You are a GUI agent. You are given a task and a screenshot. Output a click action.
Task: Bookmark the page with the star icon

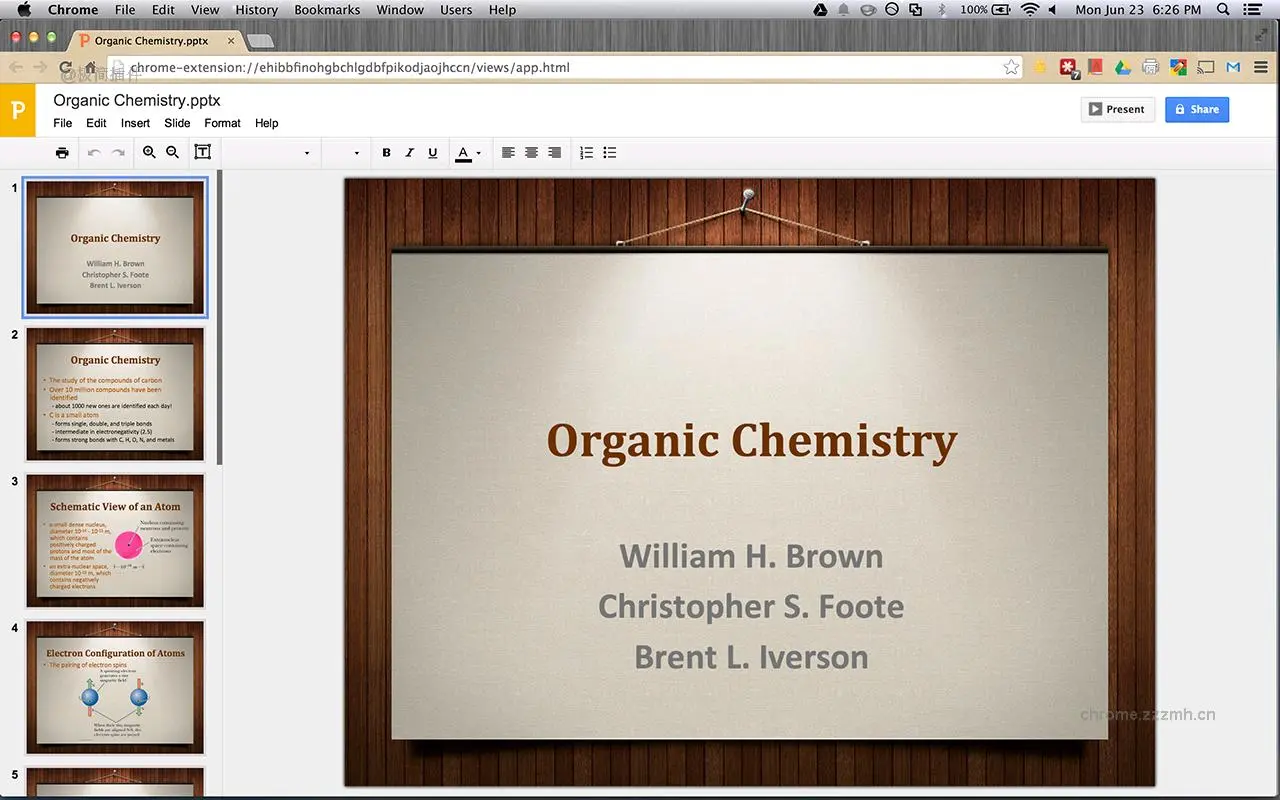tap(1011, 67)
